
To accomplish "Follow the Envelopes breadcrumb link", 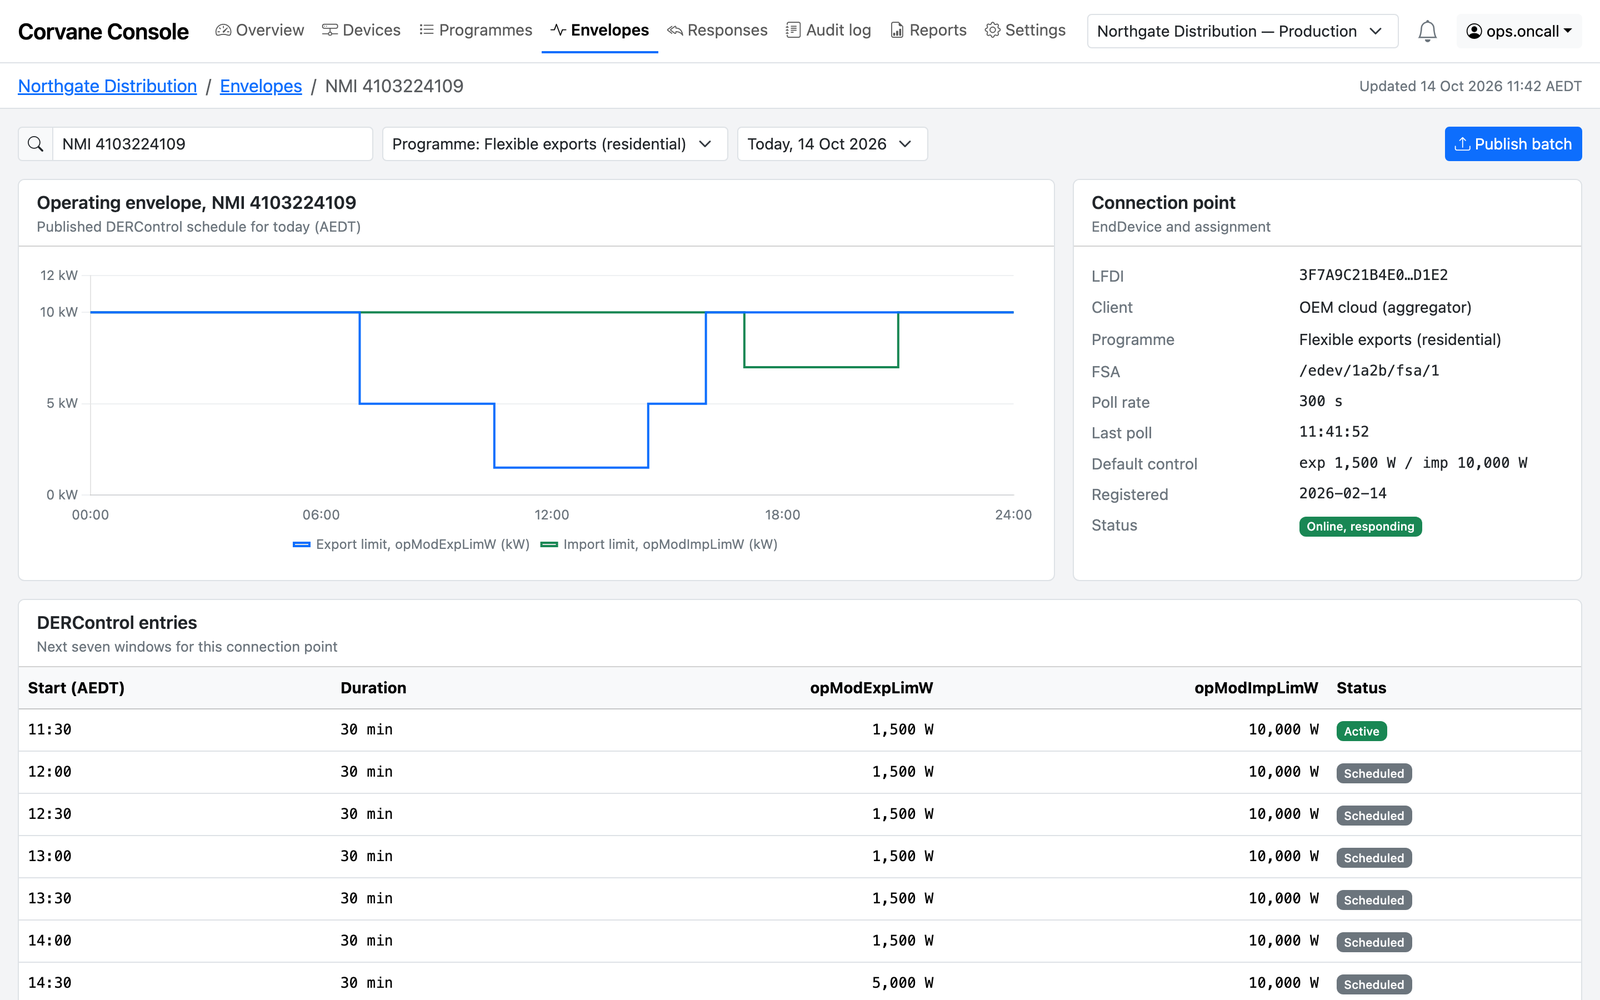I will (x=261, y=86).
